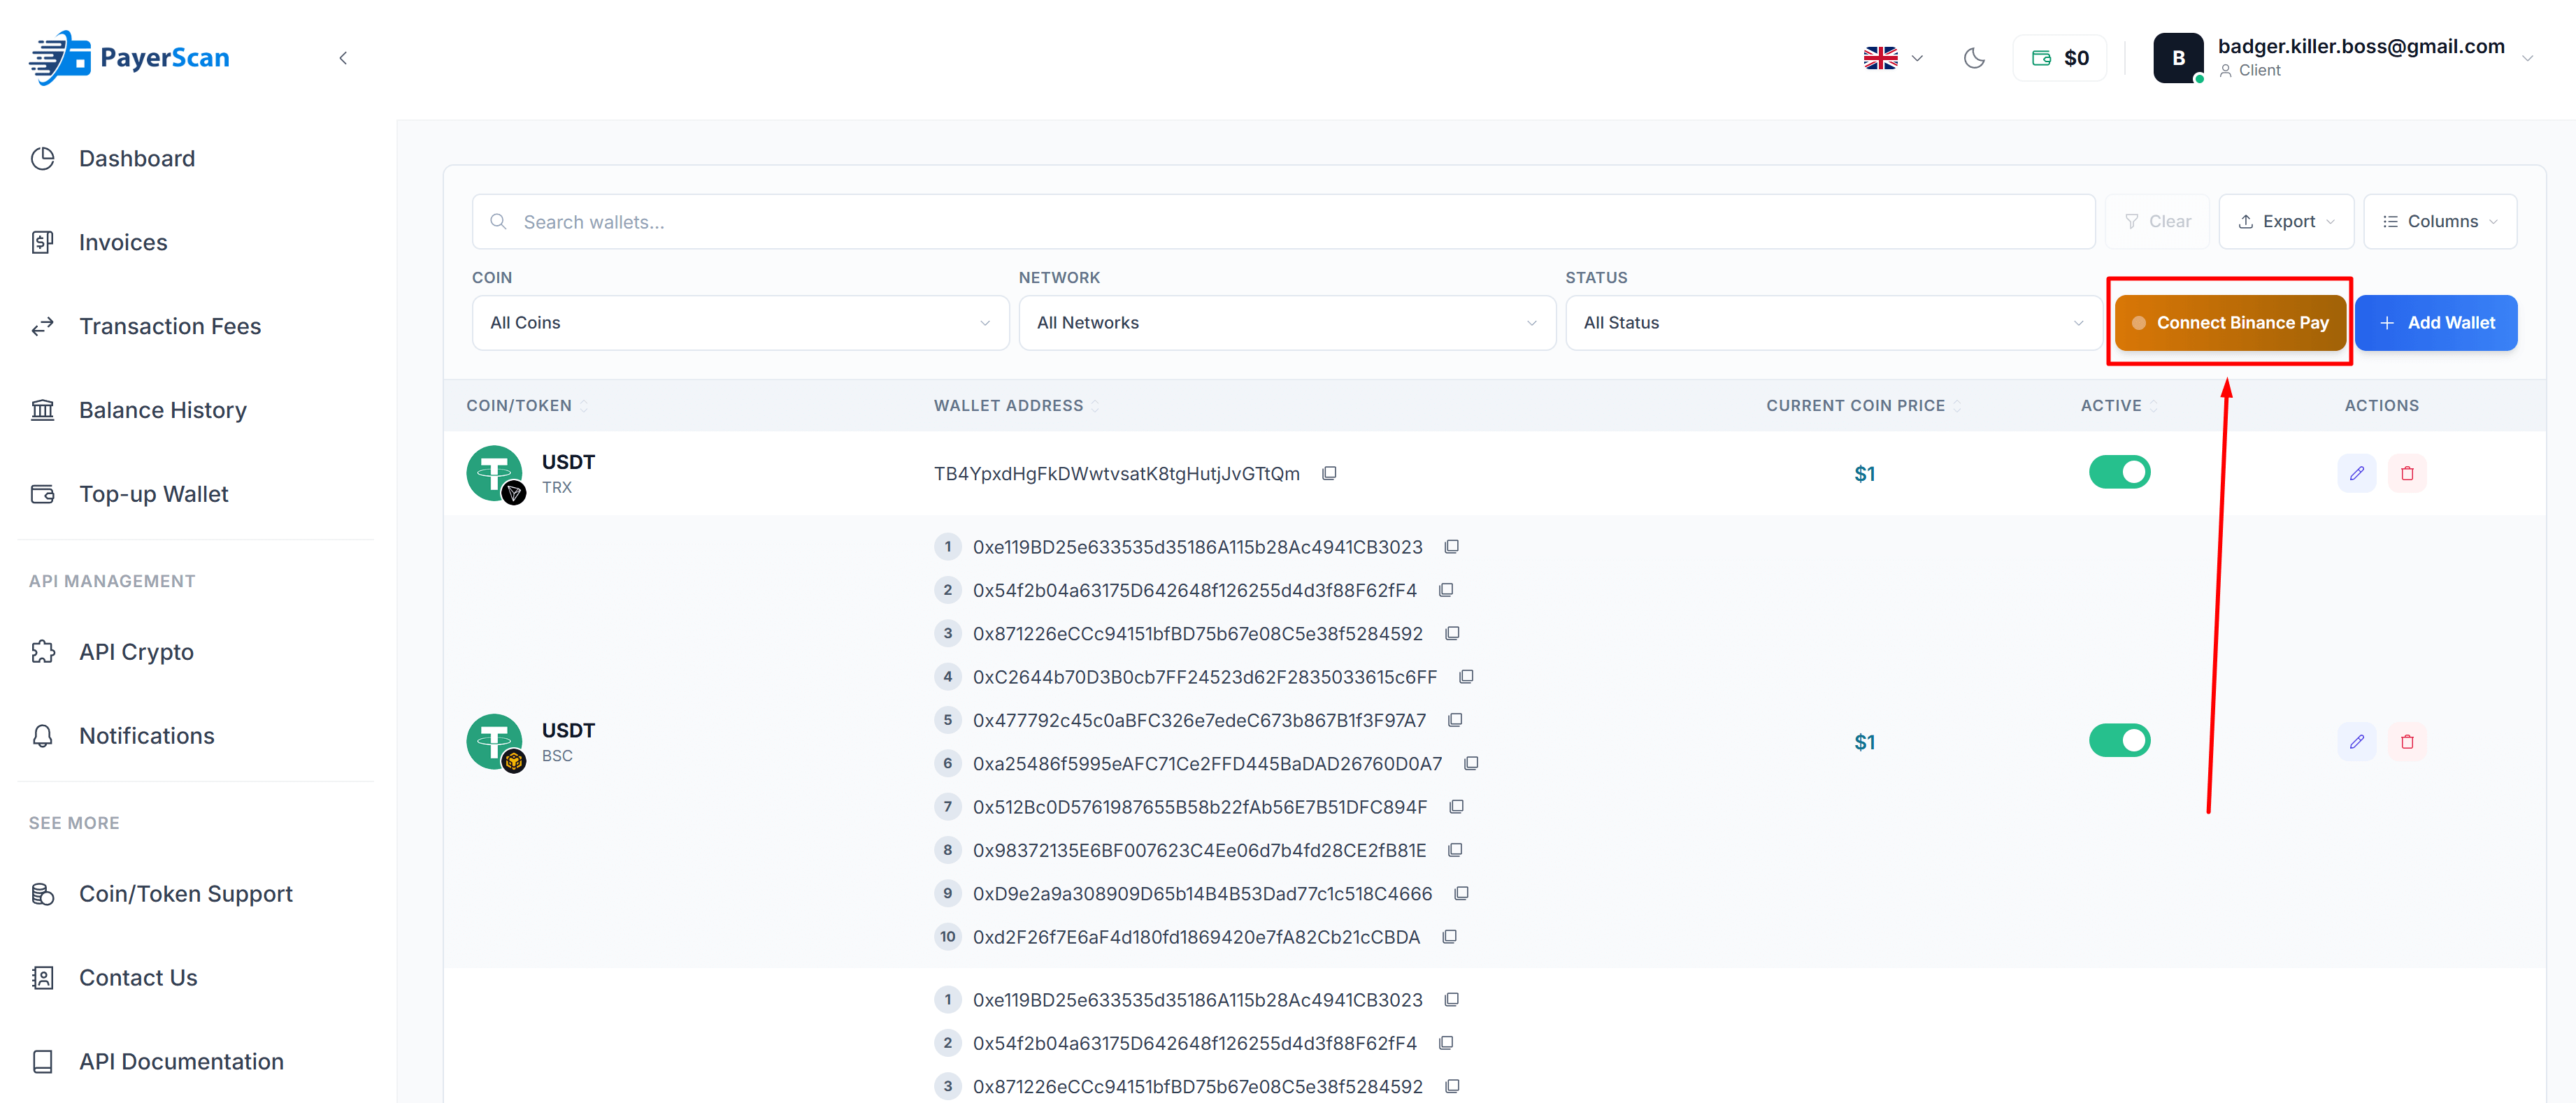
Task: Delete the USDT BSC wallet
Action: (x=2408, y=741)
